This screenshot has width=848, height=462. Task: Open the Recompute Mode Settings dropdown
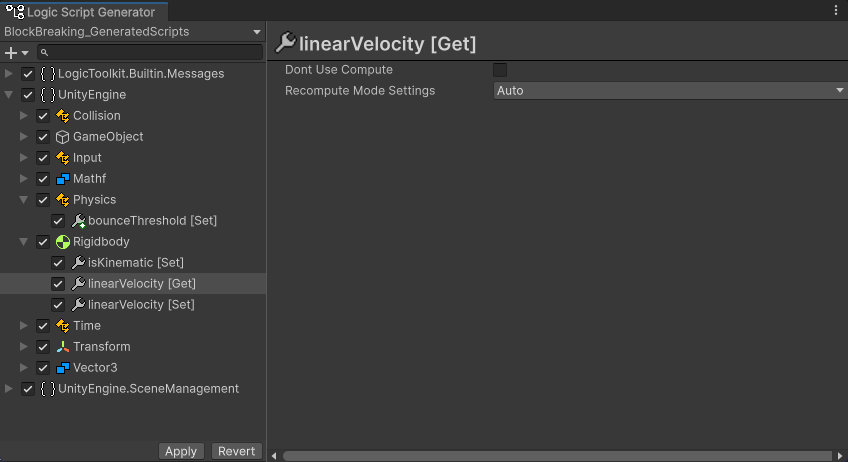(x=670, y=91)
